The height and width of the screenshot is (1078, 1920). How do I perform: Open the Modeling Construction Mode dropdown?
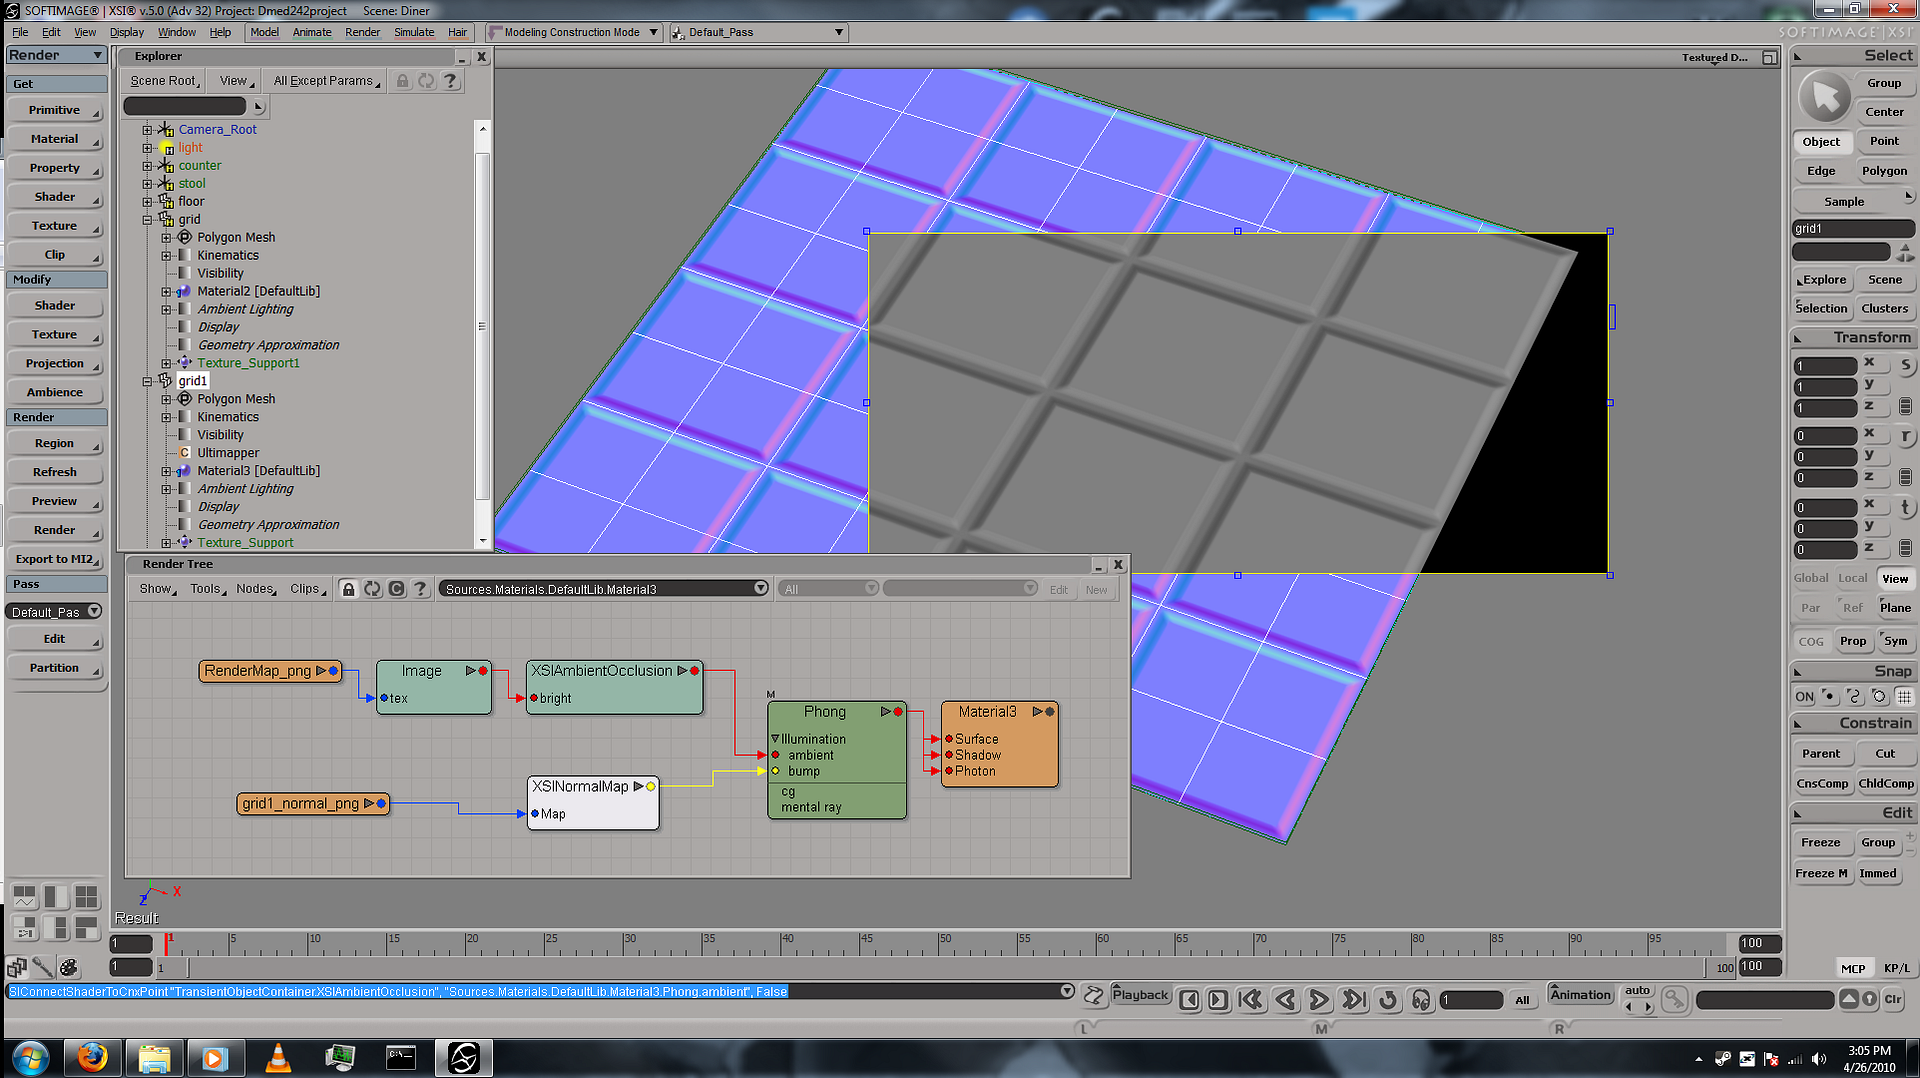point(574,32)
